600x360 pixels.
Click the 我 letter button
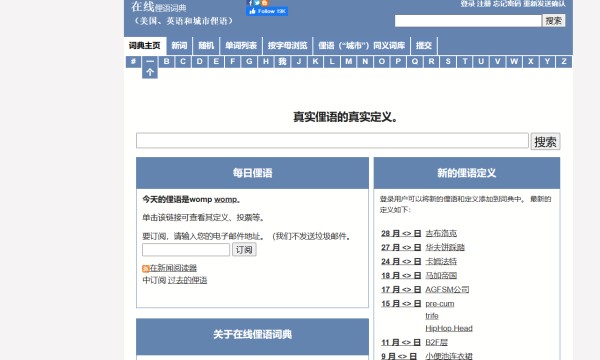click(x=282, y=62)
